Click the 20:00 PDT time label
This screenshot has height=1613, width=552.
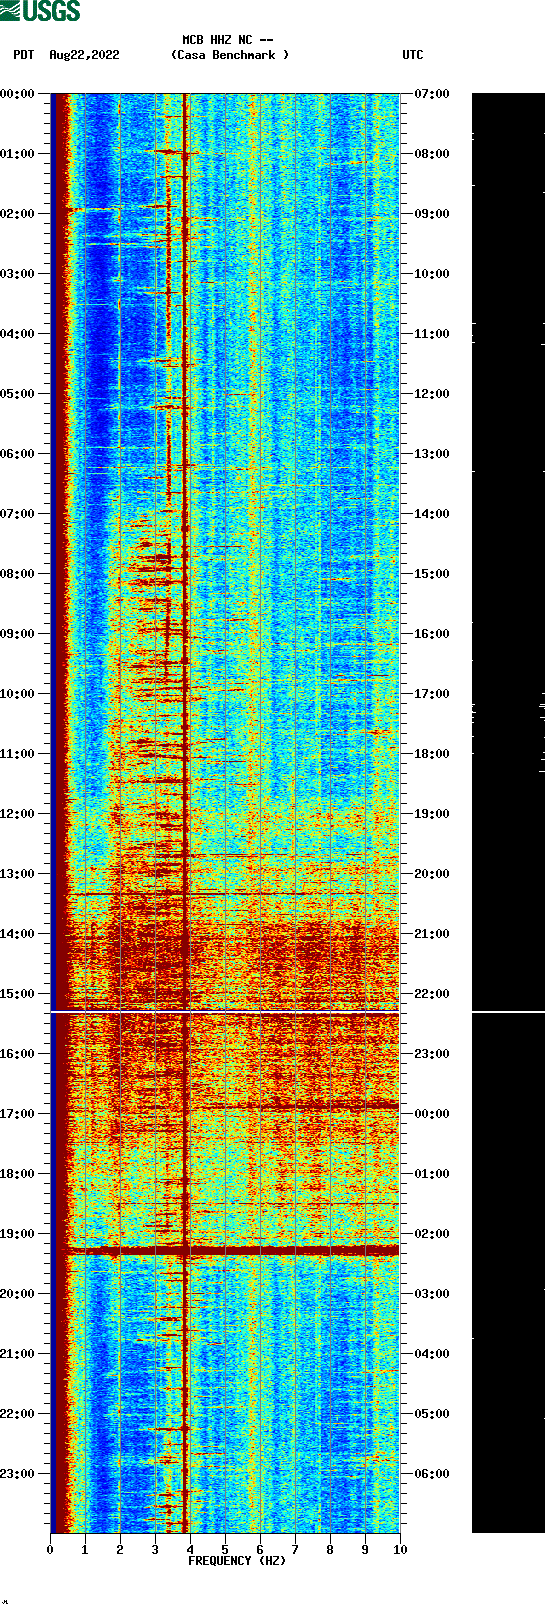(x=18, y=1294)
